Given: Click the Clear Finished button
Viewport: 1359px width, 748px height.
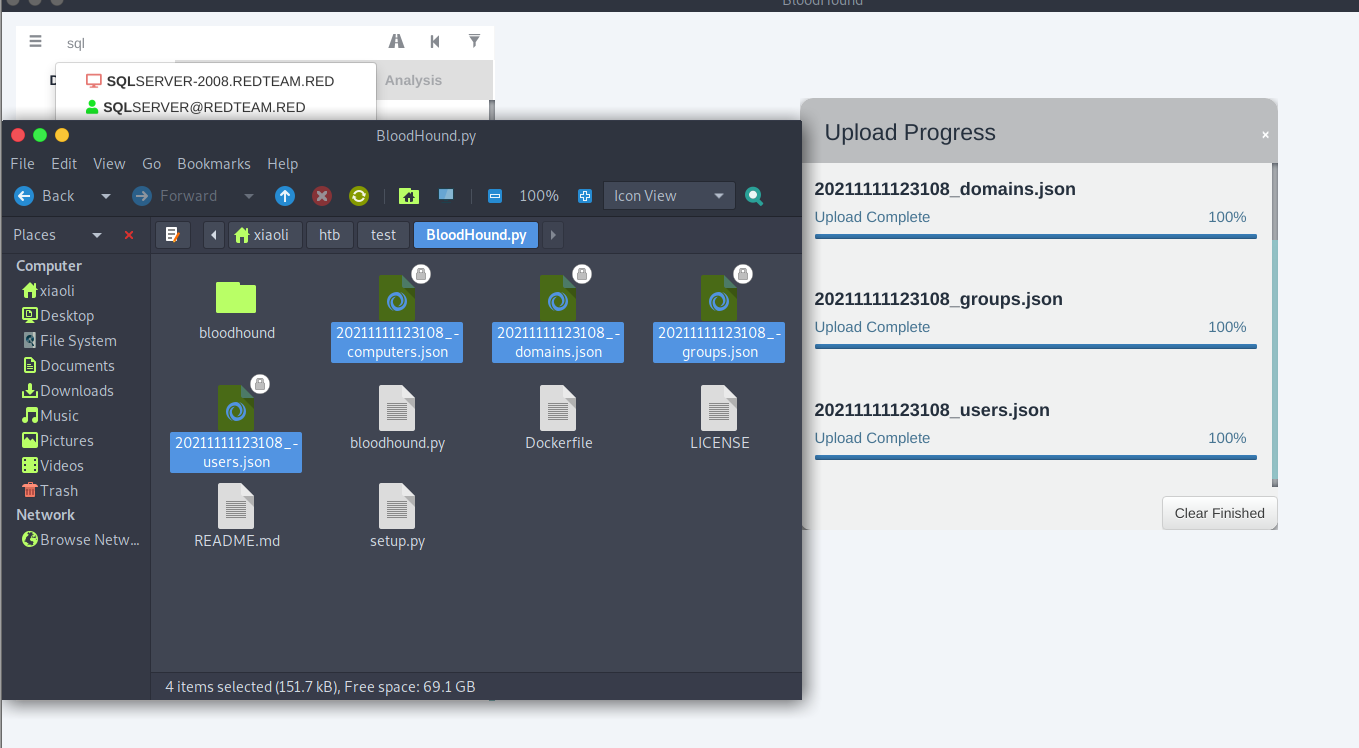Looking at the screenshot, I should [1219, 513].
